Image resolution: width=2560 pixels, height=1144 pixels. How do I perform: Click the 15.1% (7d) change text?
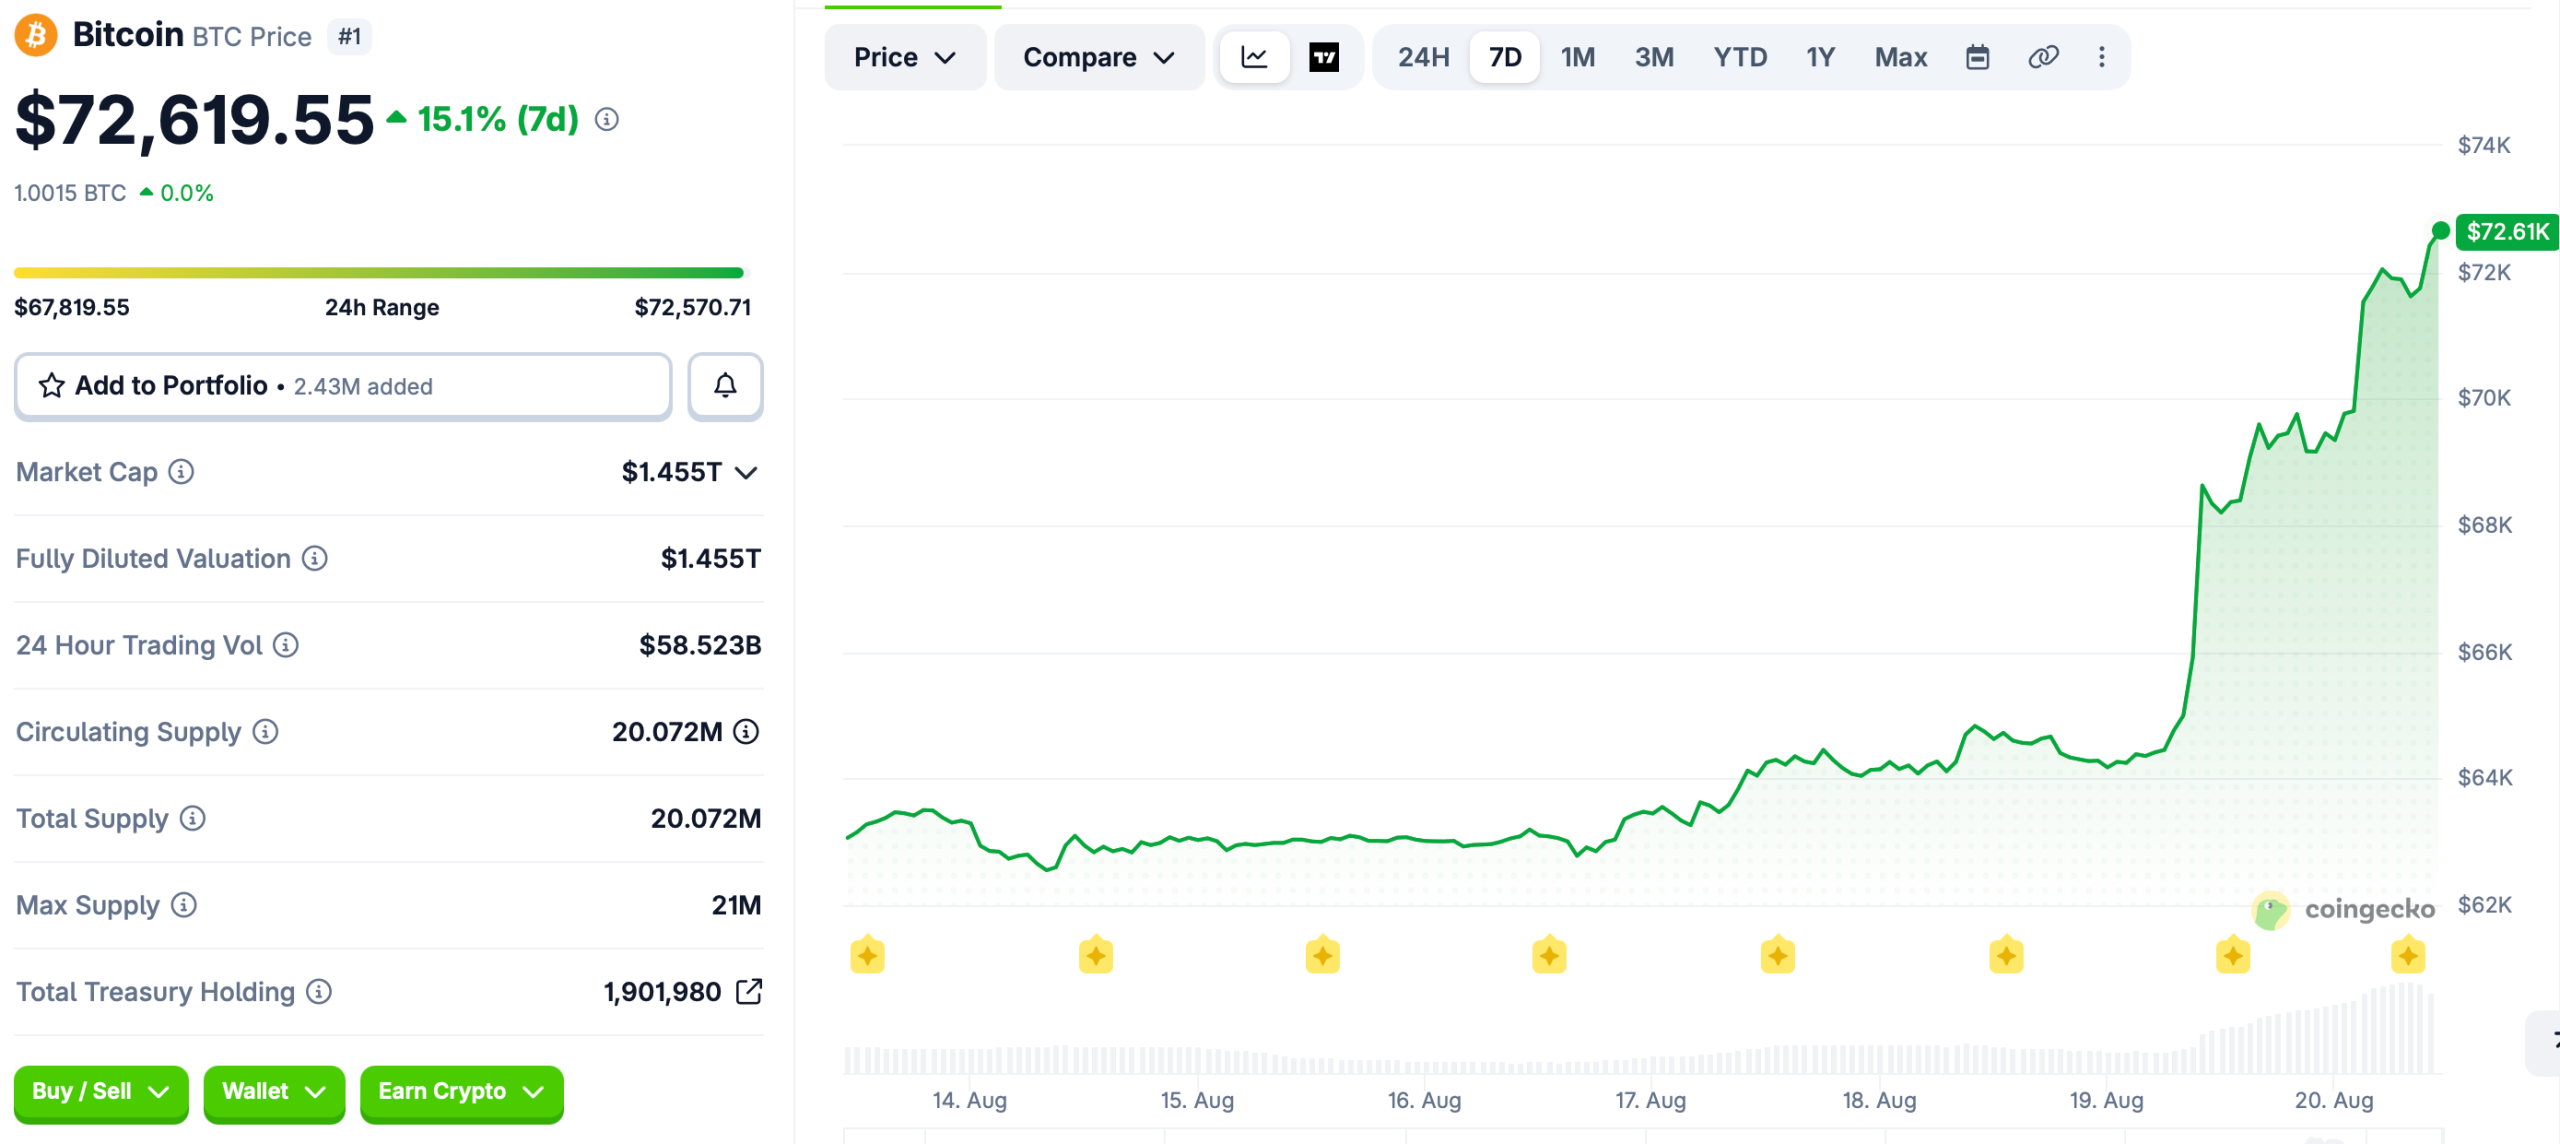coord(497,120)
